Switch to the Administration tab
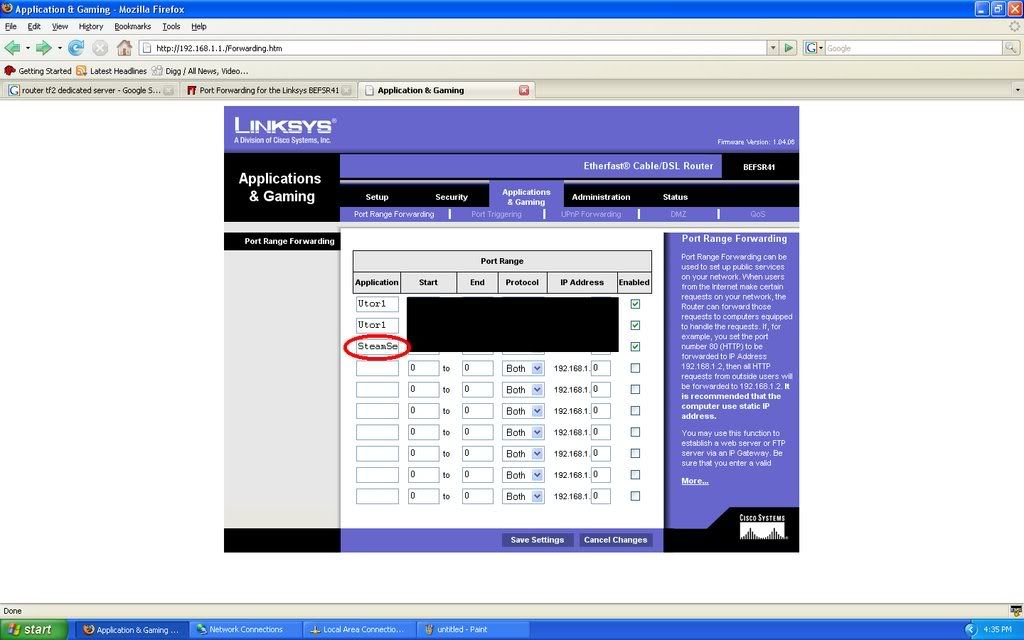The width and height of the screenshot is (1024, 640). coord(600,197)
